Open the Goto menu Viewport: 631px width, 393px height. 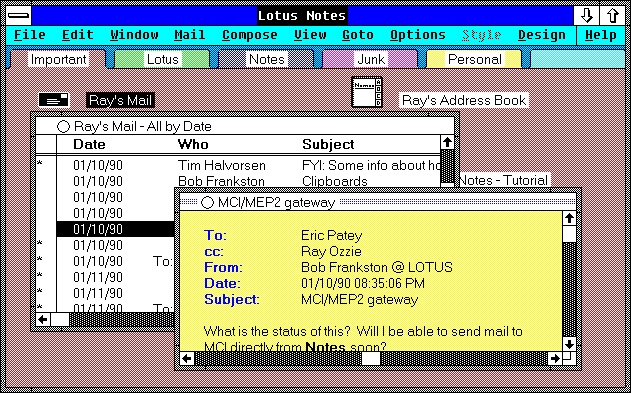click(x=358, y=35)
